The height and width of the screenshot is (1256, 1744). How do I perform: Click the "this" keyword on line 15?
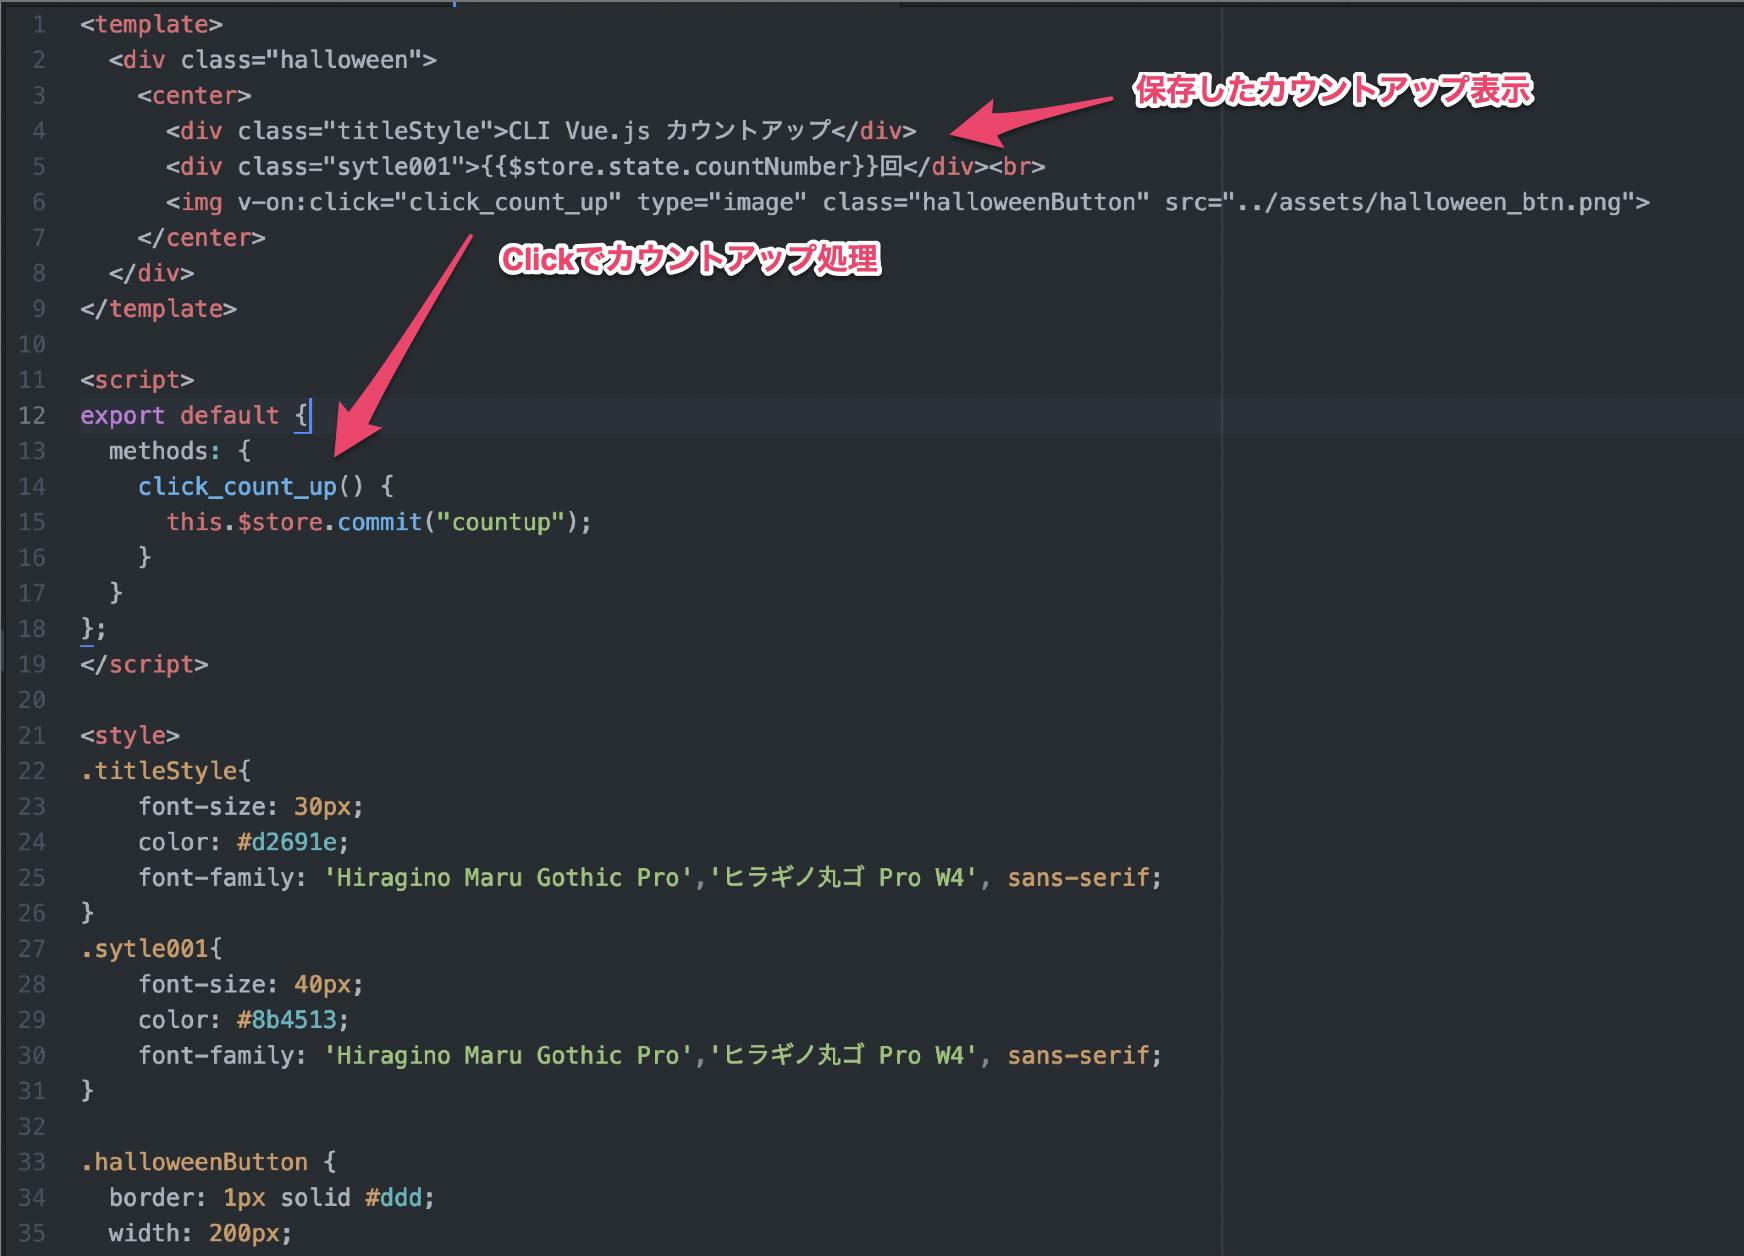[194, 522]
